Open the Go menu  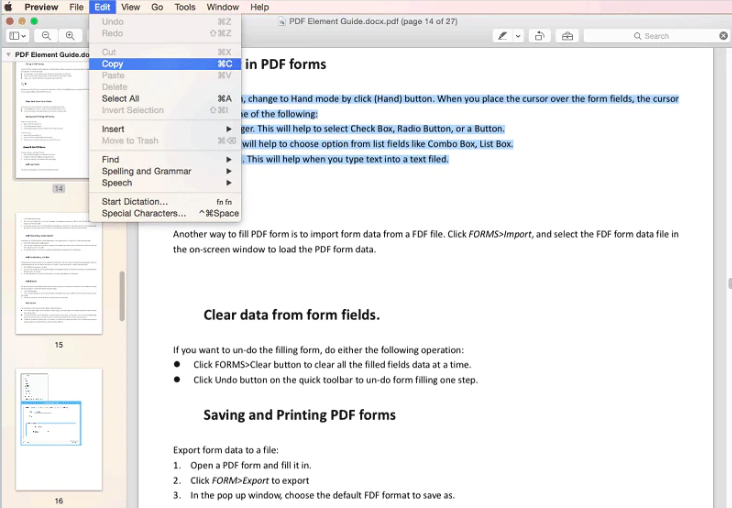click(x=157, y=7)
